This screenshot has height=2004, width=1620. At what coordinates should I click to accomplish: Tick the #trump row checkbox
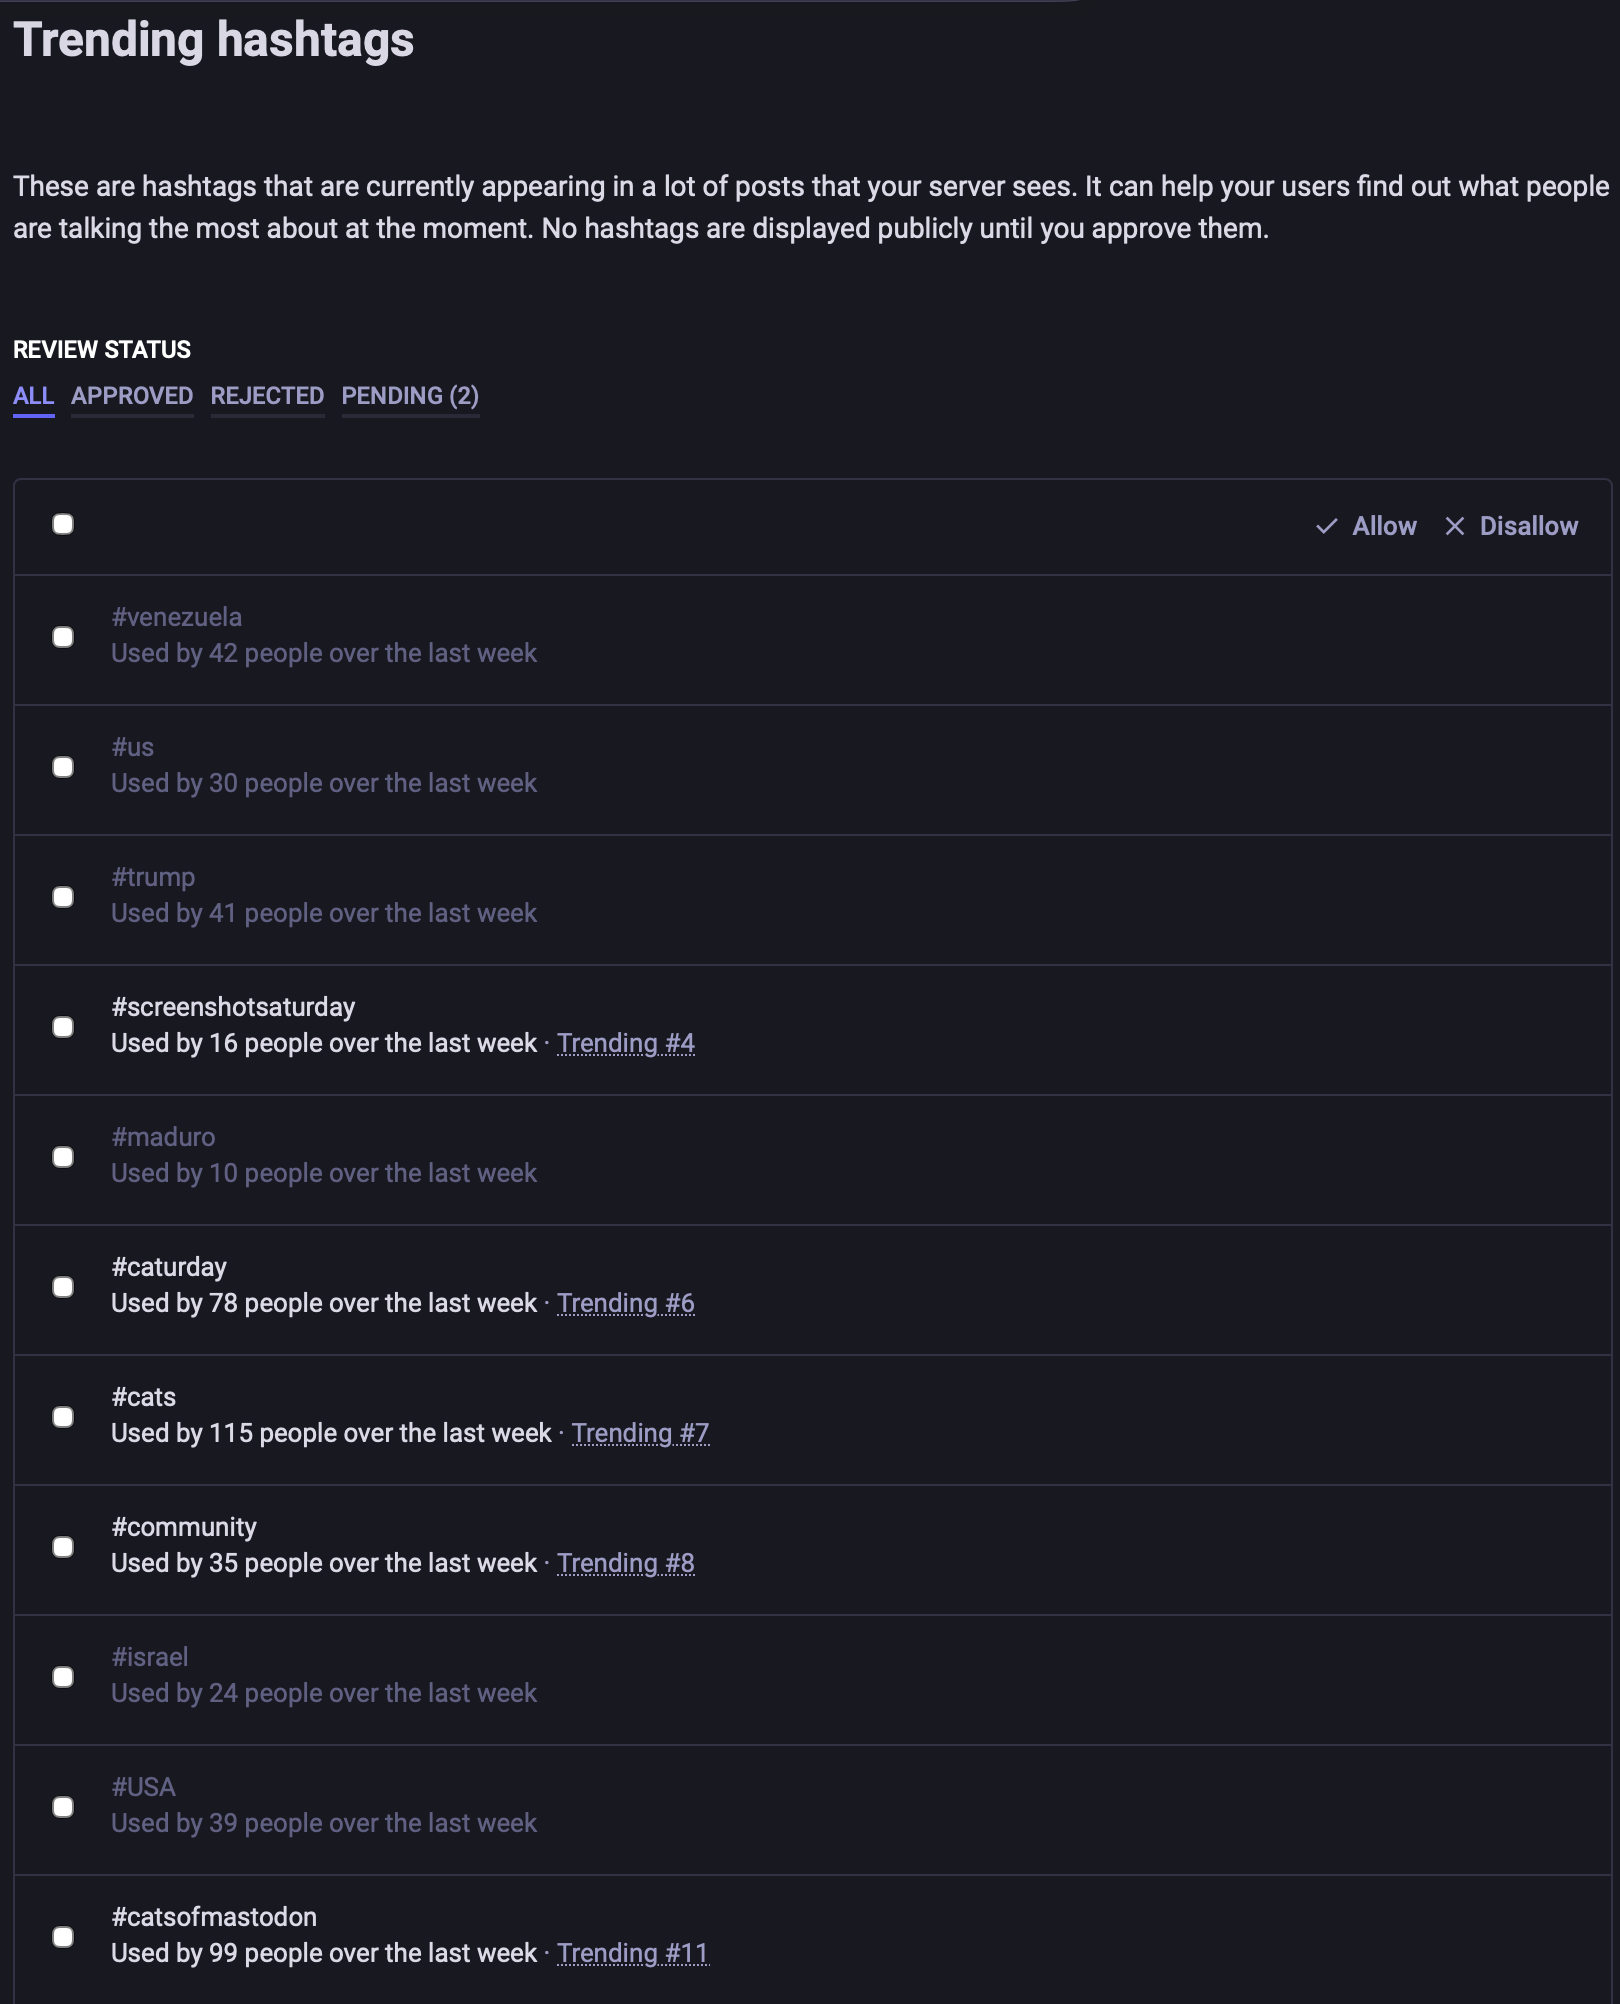click(x=63, y=897)
